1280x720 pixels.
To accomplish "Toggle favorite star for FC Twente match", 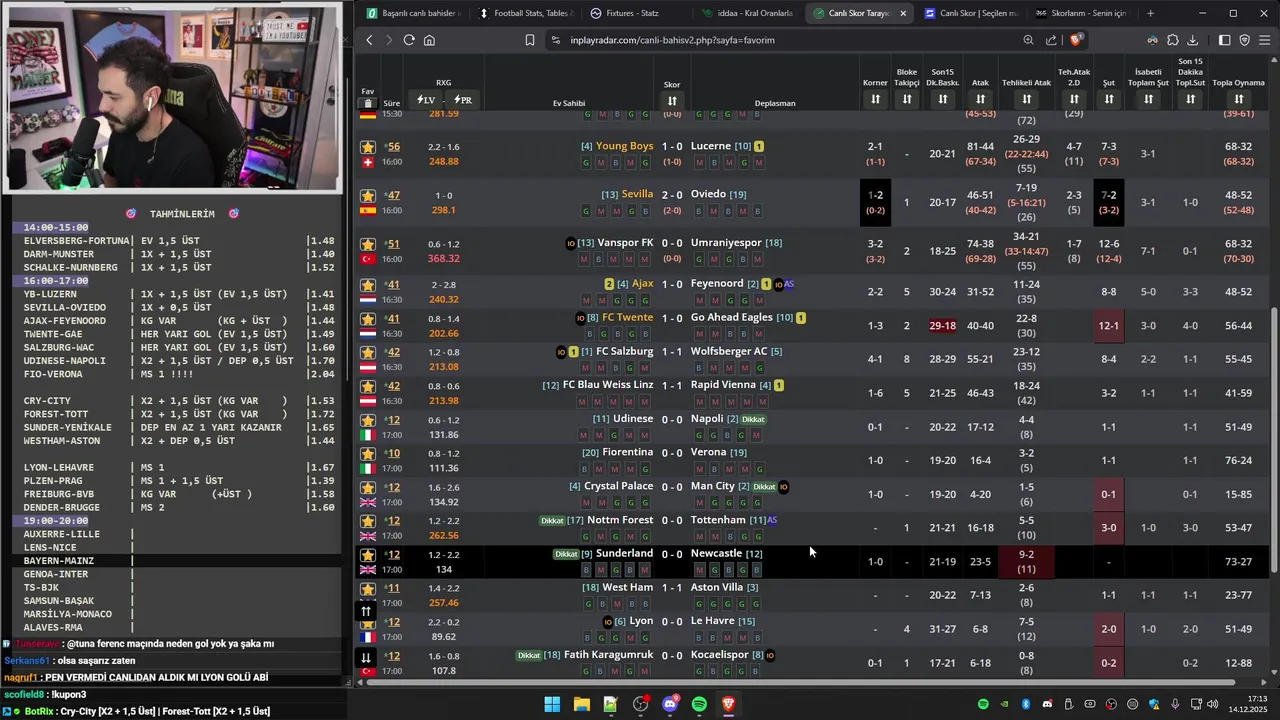I will click(368, 319).
